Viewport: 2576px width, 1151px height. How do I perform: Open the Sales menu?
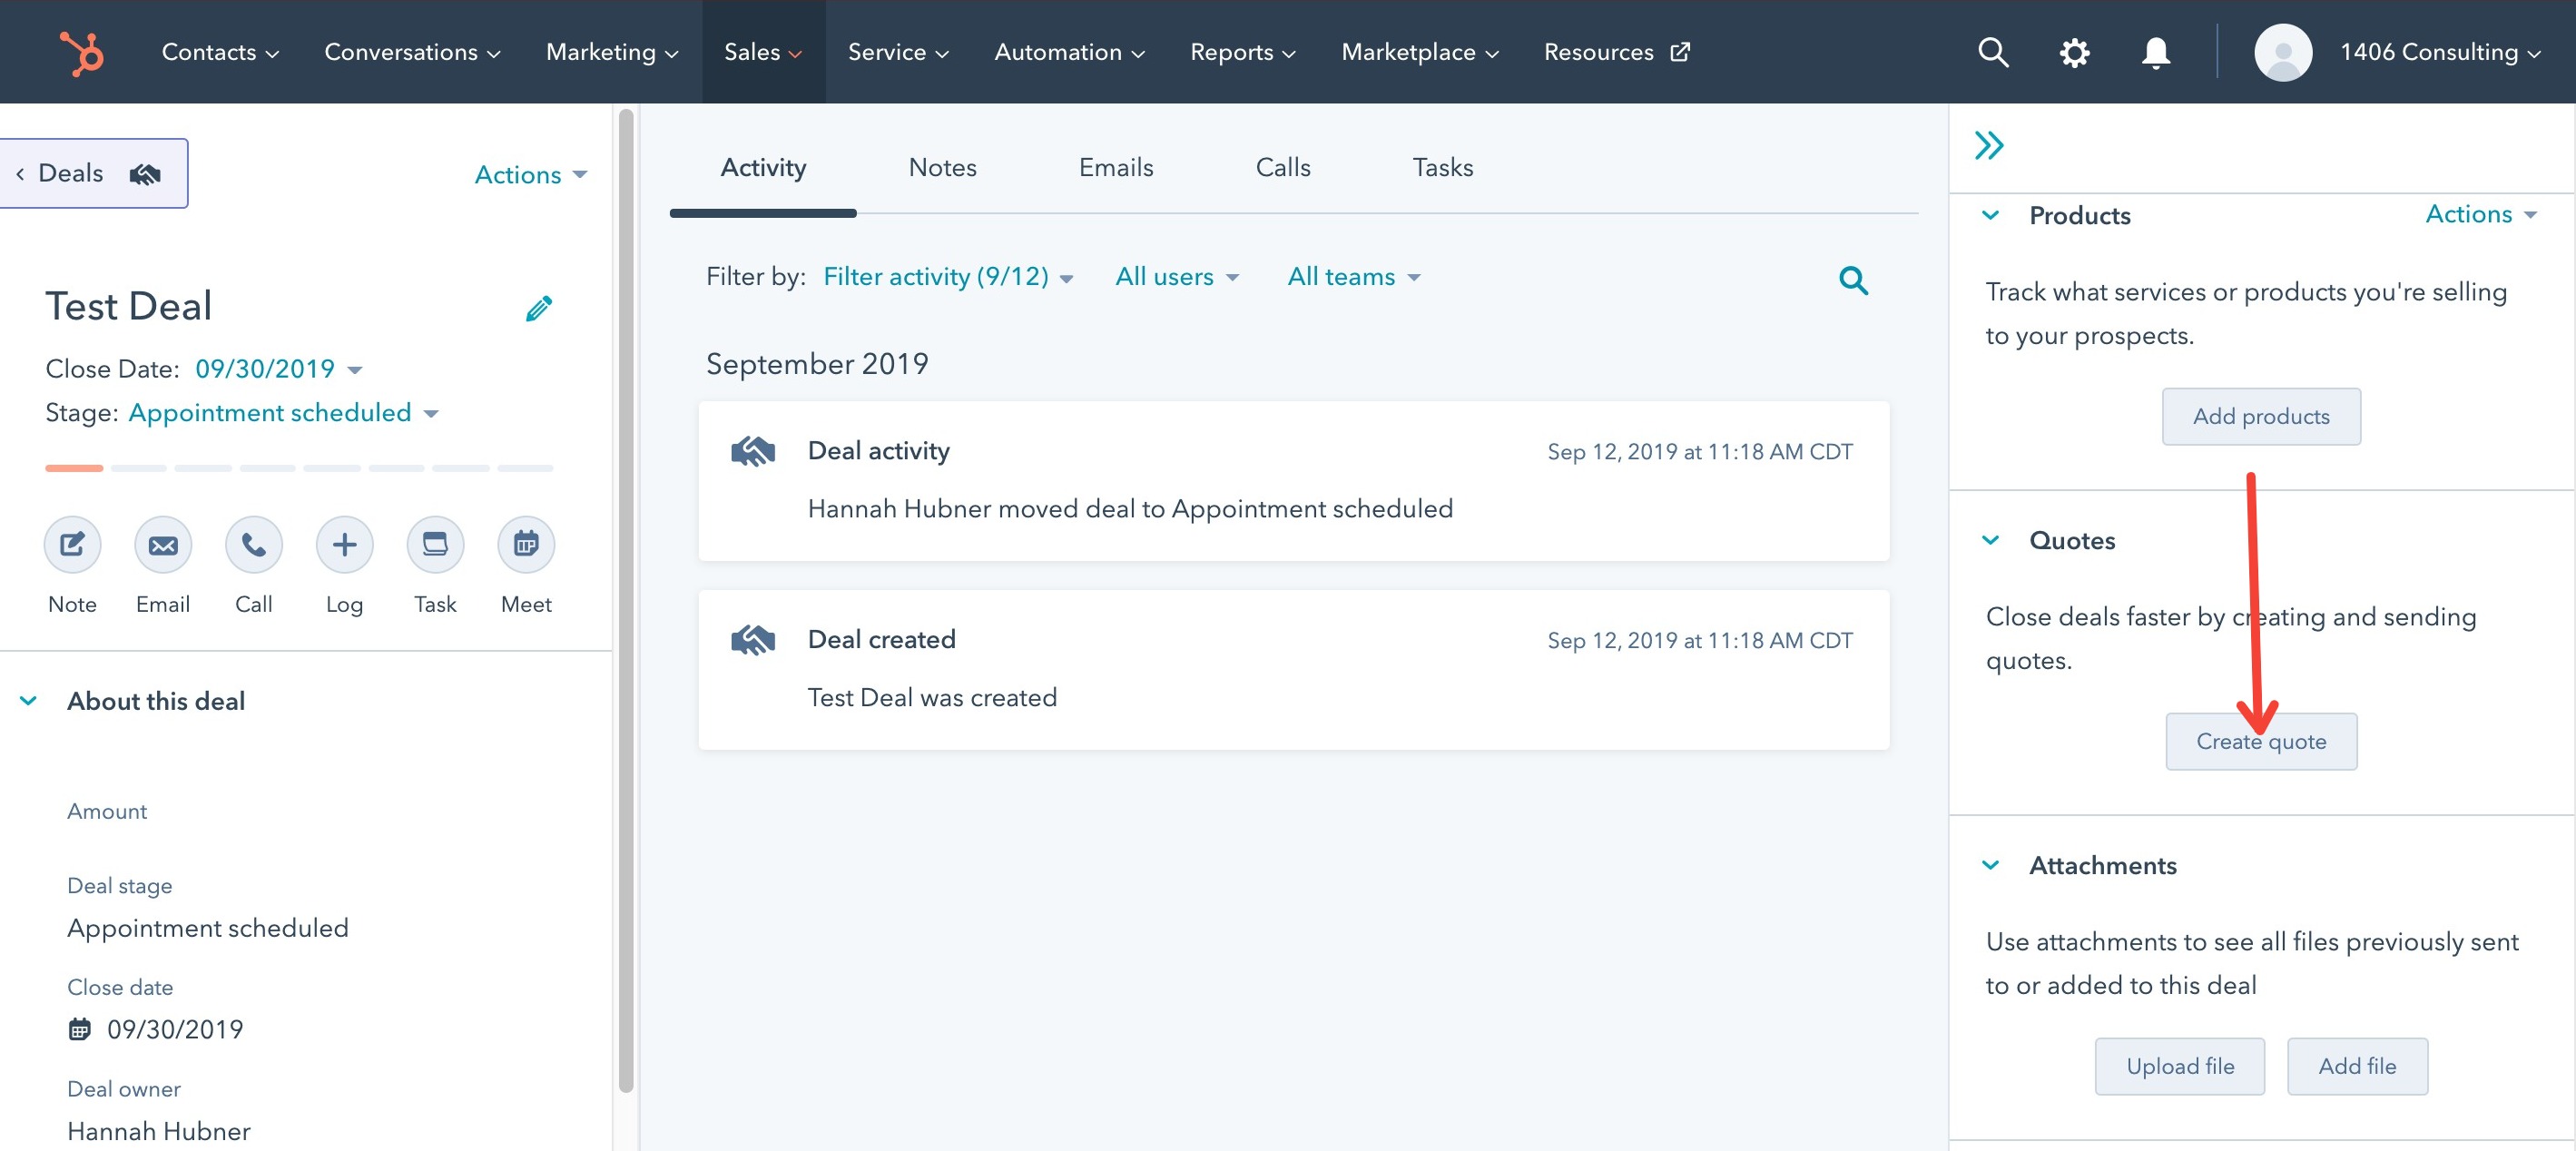pos(763,52)
